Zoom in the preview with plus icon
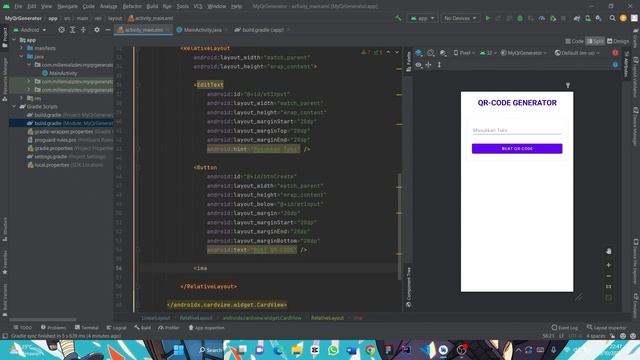640x360 pixels. 609,265
